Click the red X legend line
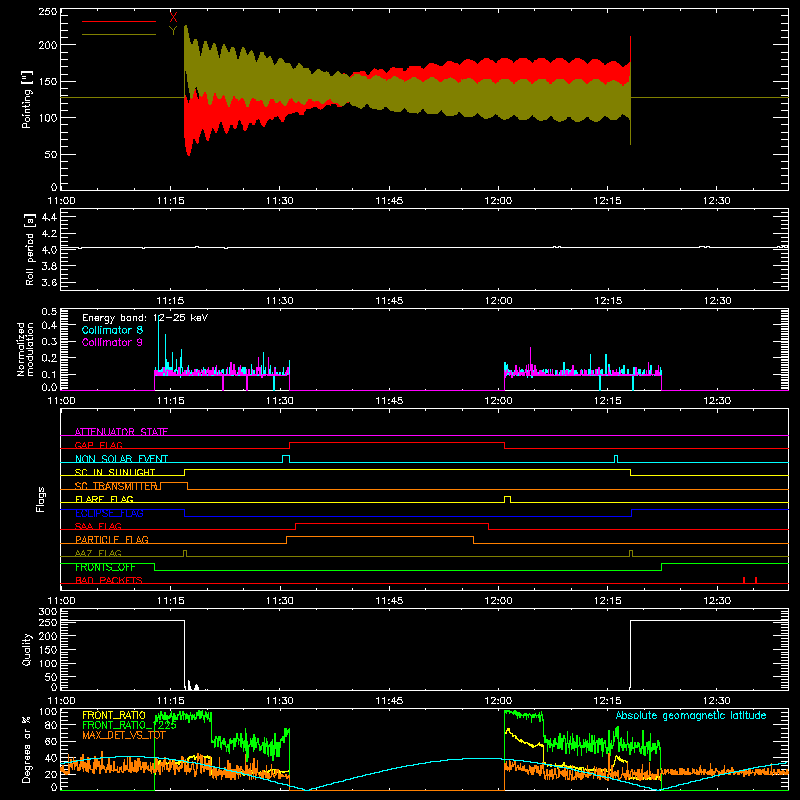The image size is (800, 800). [119, 21]
